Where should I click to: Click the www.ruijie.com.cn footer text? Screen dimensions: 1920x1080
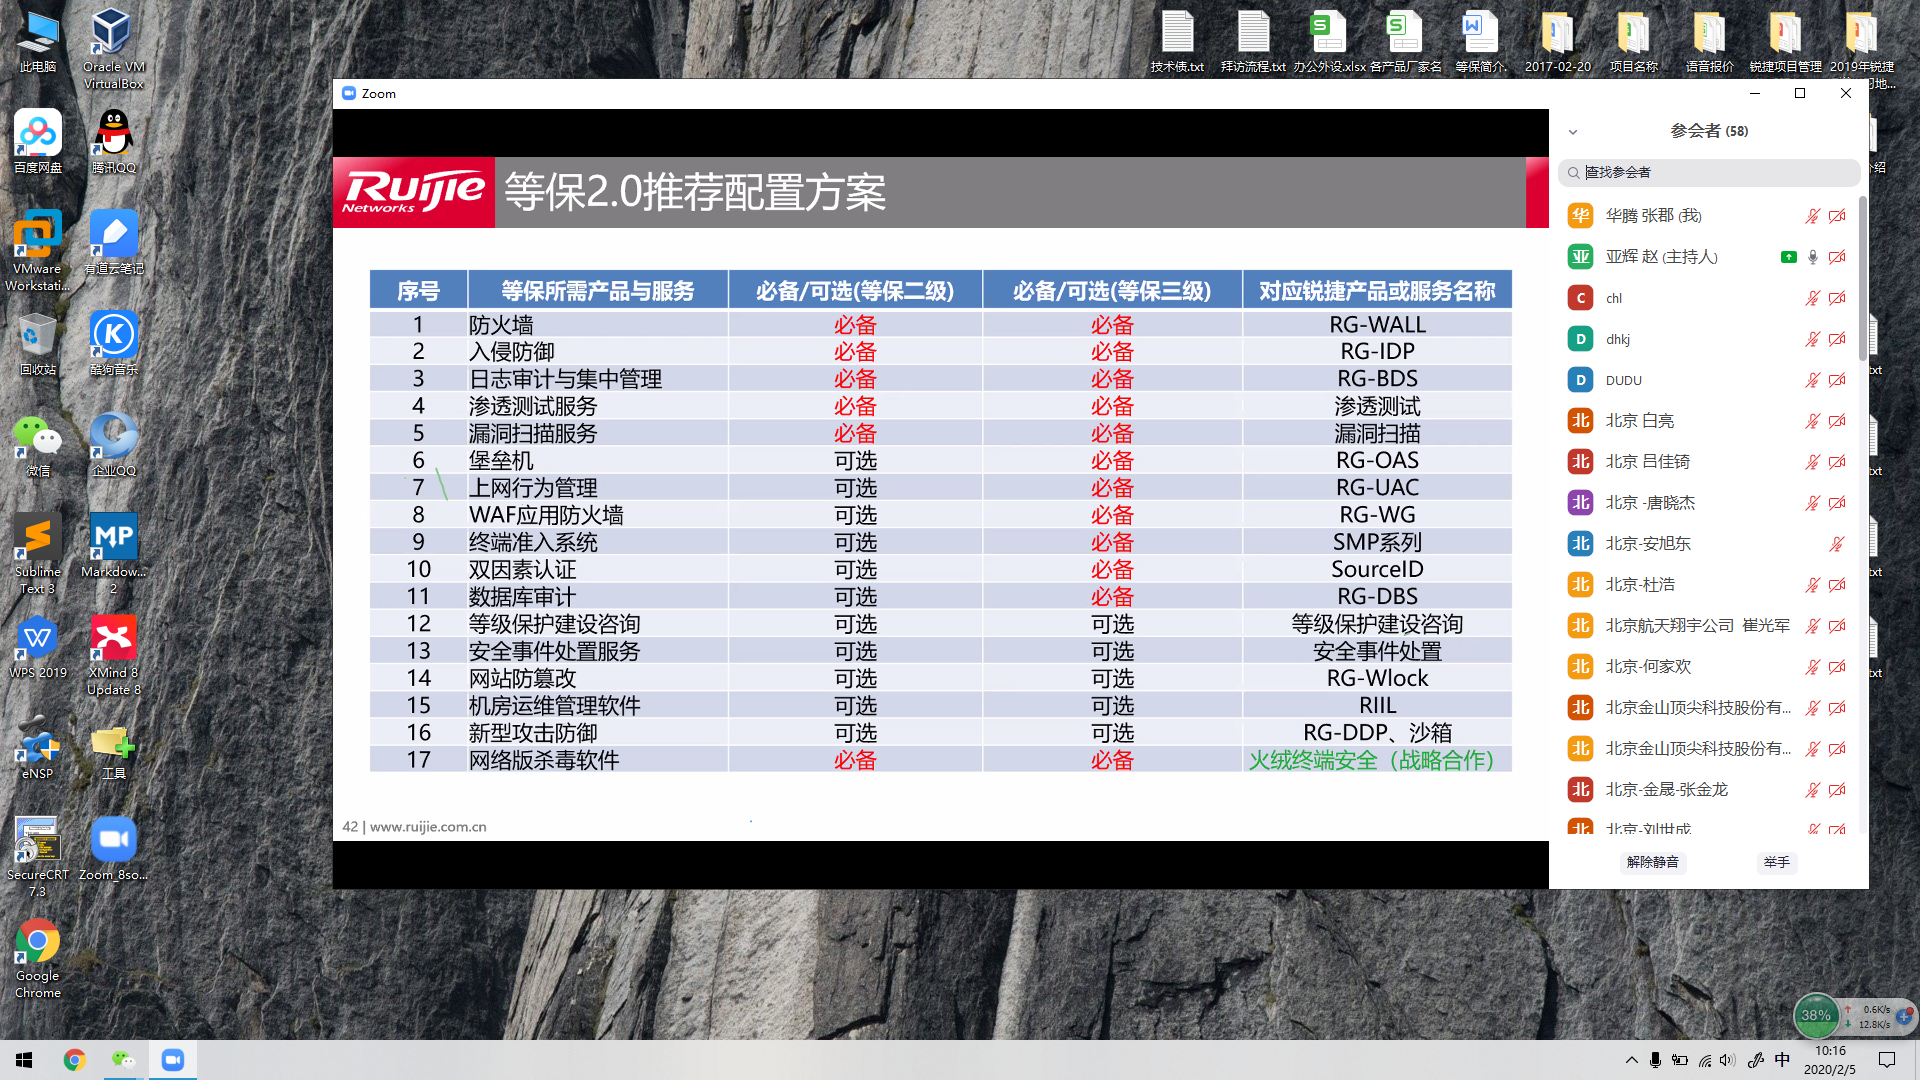(428, 827)
